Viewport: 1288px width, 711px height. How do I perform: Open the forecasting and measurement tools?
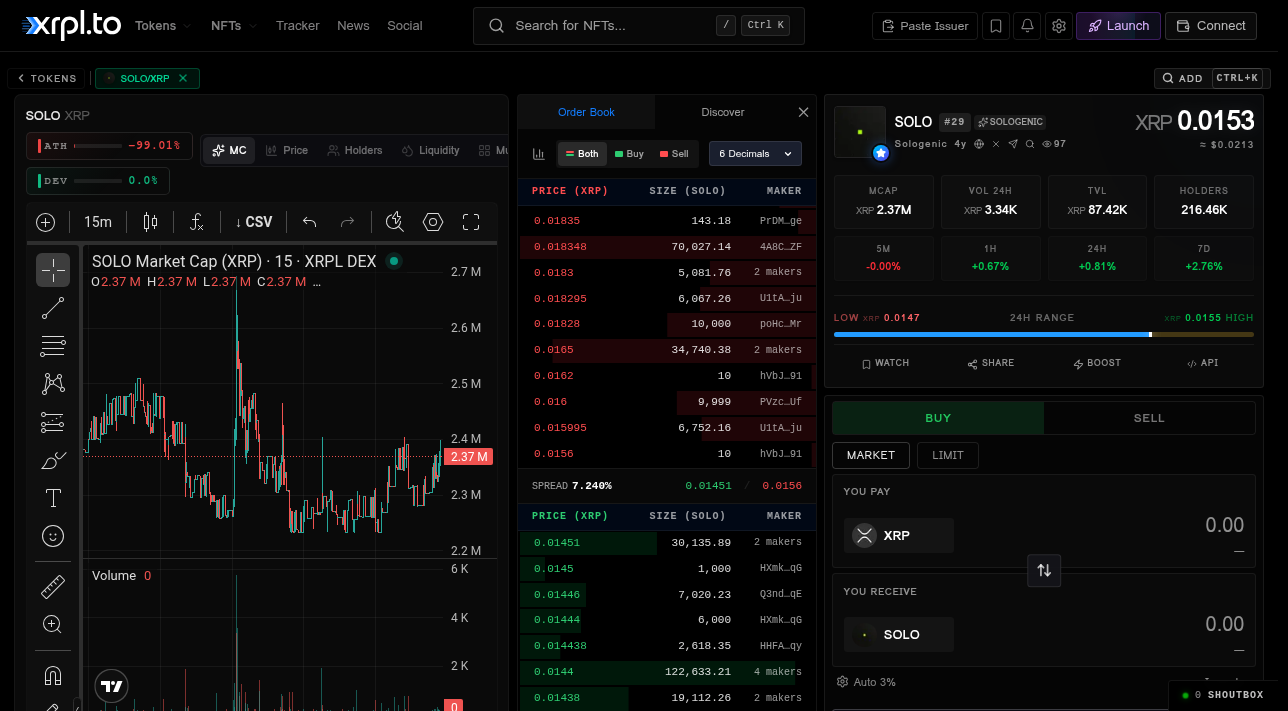(x=53, y=422)
